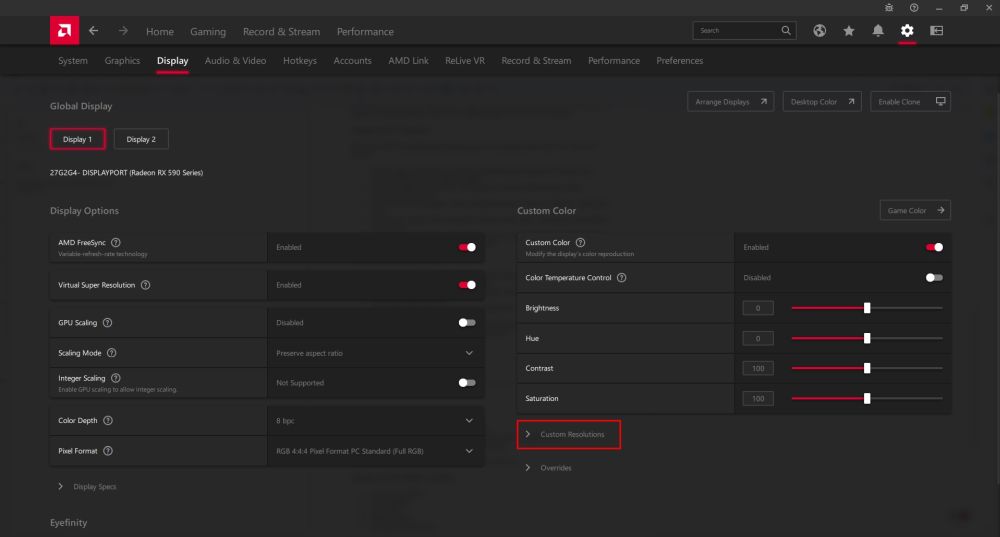This screenshot has width=1000, height=537.
Task: Click the AMD logo icon
Action: [64, 31]
